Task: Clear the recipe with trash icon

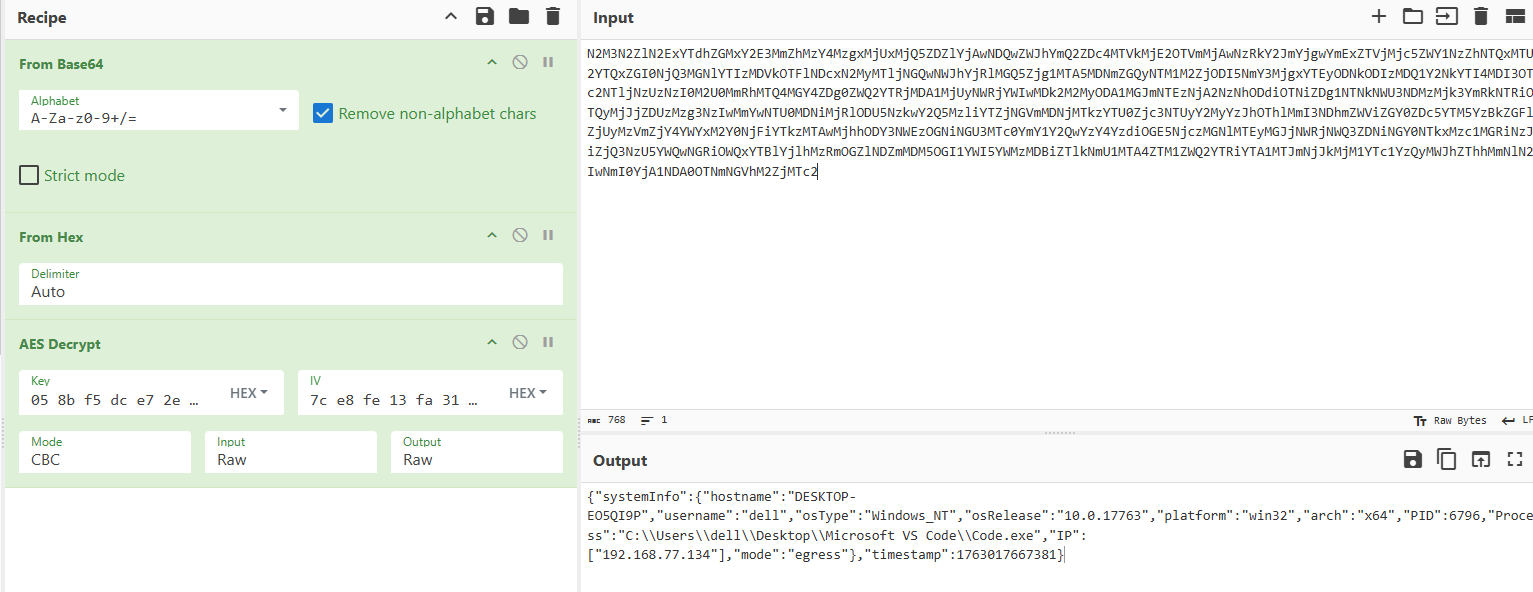Action: click(x=552, y=17)
